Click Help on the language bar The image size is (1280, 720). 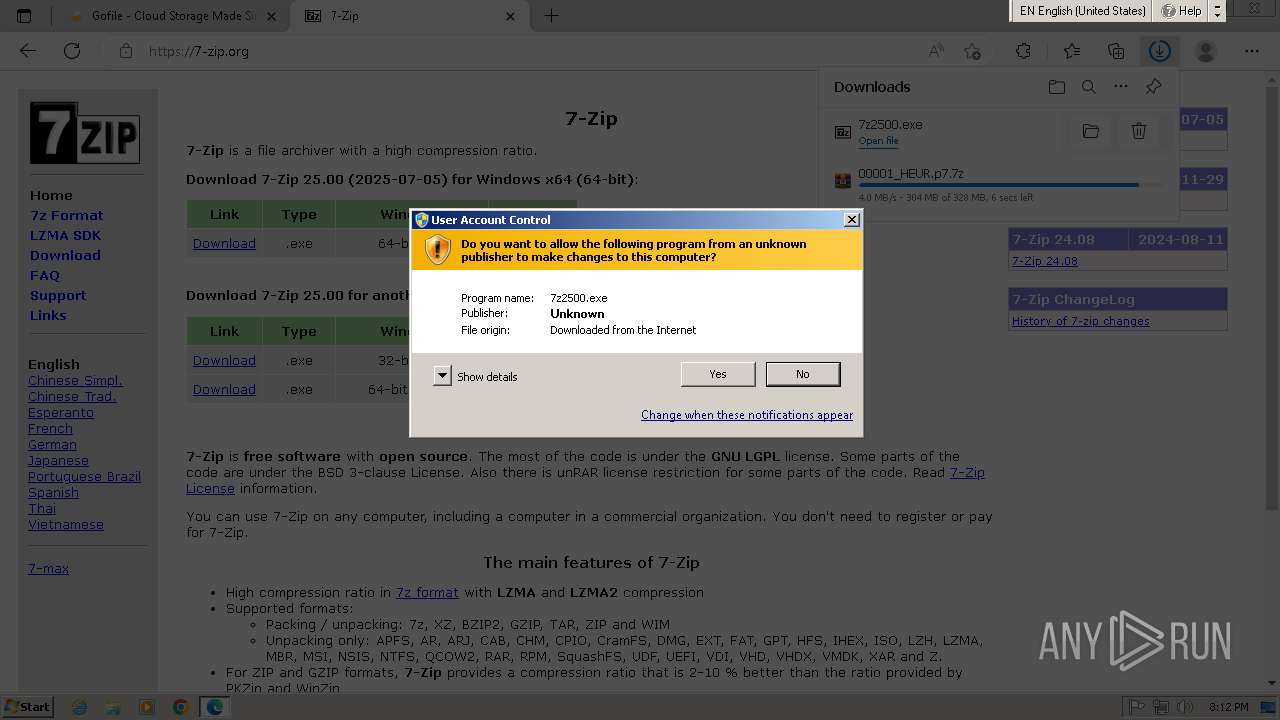(1181, 11)
